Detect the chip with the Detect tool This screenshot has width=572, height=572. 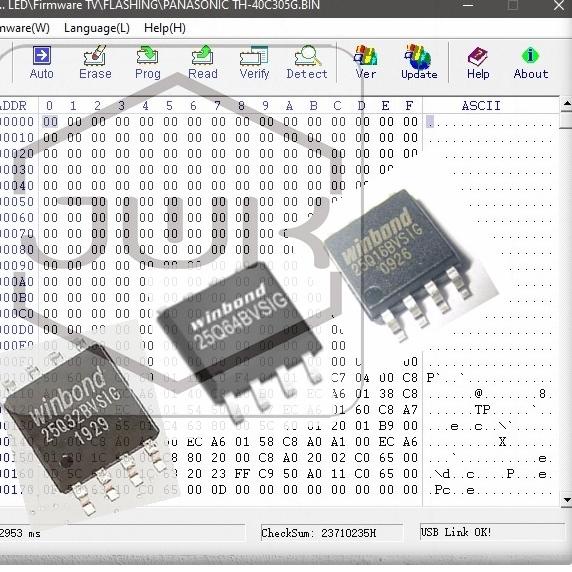(x=307, y=63)
